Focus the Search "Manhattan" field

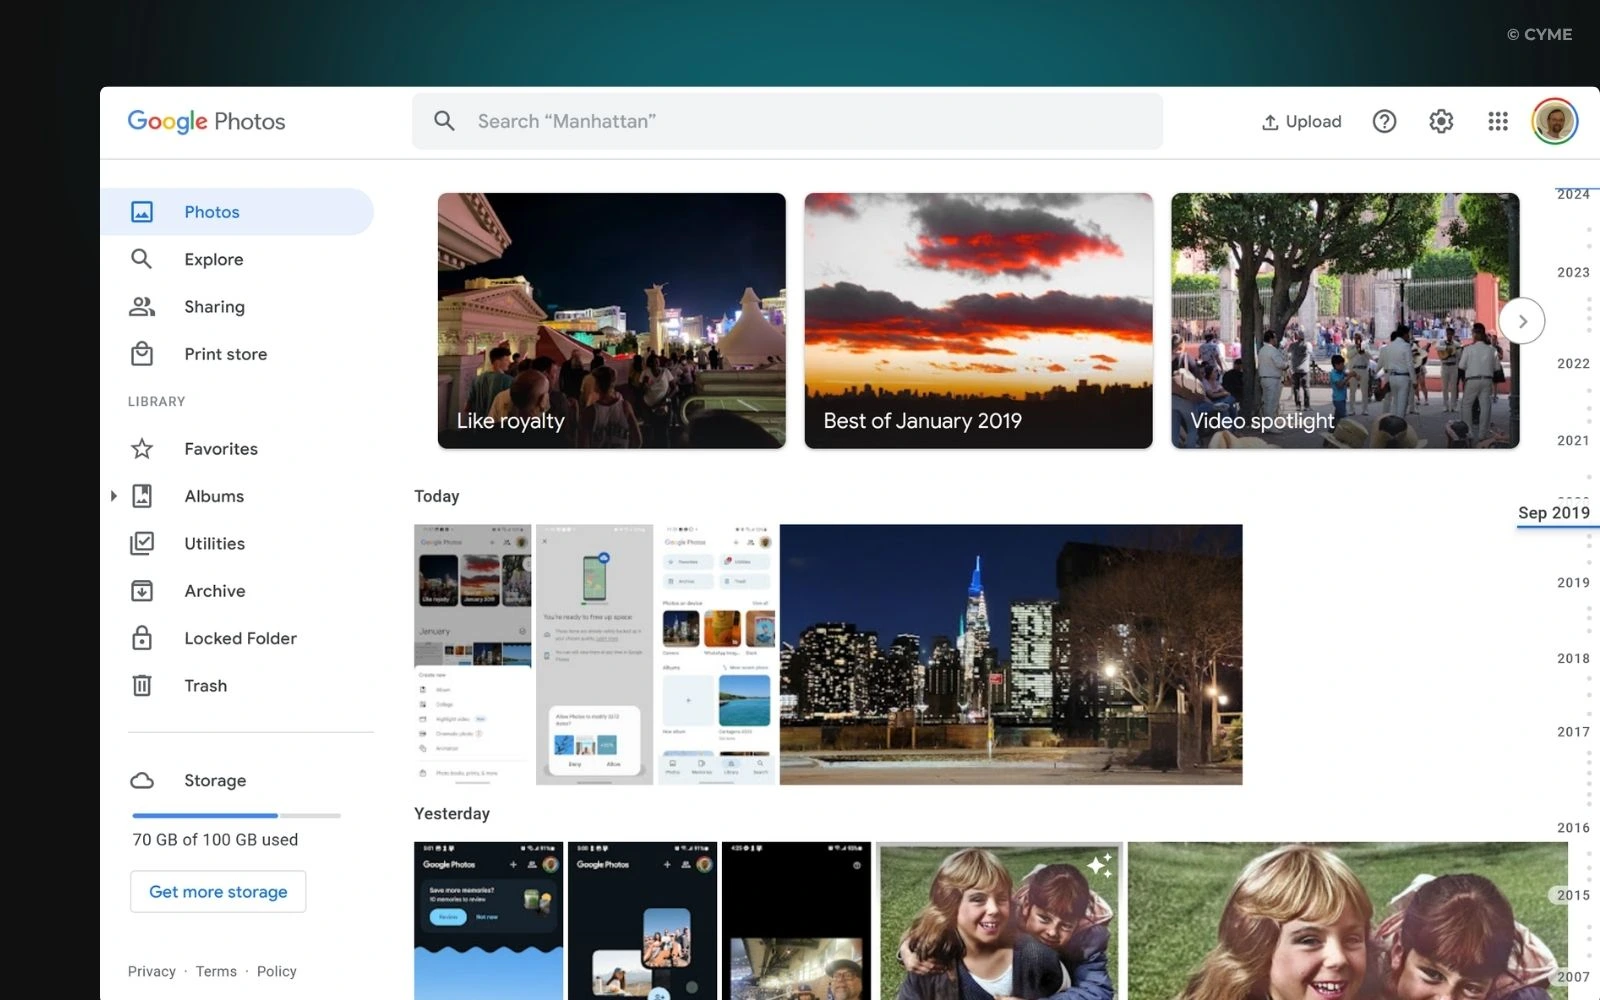(787, 121)
